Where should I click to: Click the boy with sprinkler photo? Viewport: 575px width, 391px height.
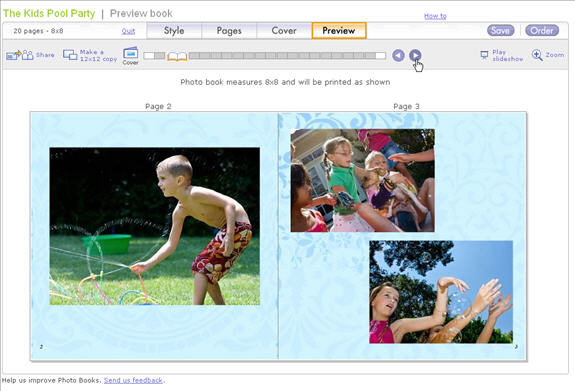coord(155,226)
